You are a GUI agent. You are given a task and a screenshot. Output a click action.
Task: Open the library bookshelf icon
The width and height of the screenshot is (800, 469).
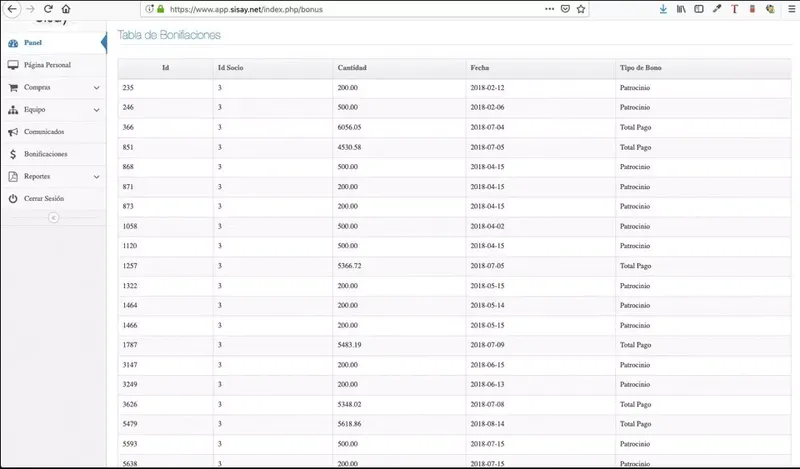pyautogui.click(x=681, y=9)
